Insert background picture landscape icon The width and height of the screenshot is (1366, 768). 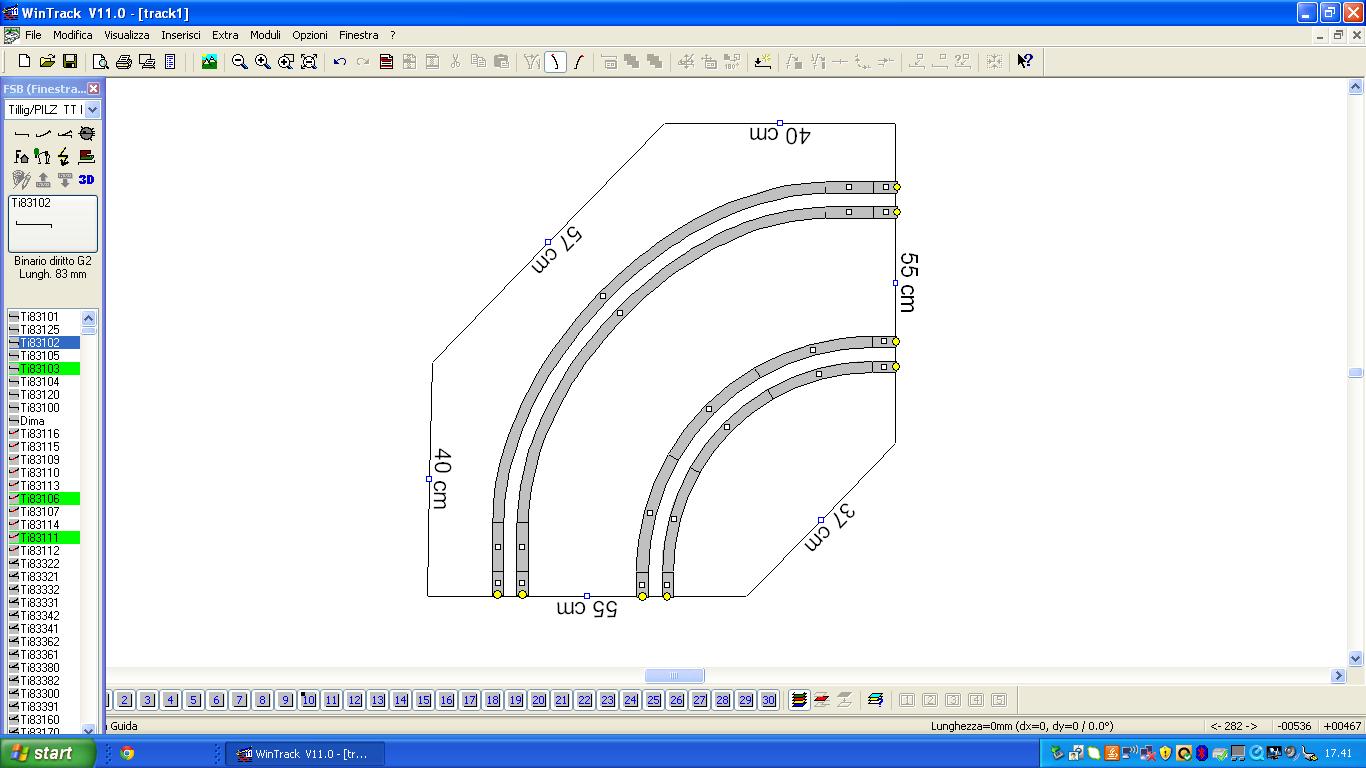(x=209, y=62)
